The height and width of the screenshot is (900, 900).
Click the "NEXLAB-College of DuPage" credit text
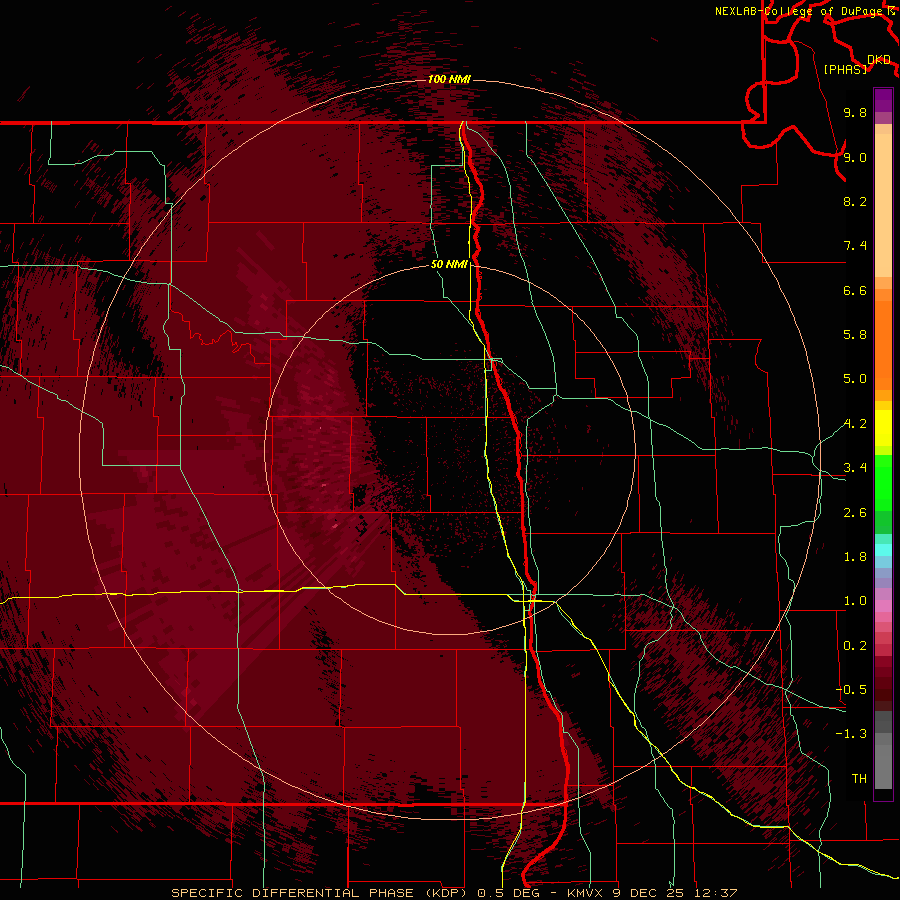coord(799,11)
